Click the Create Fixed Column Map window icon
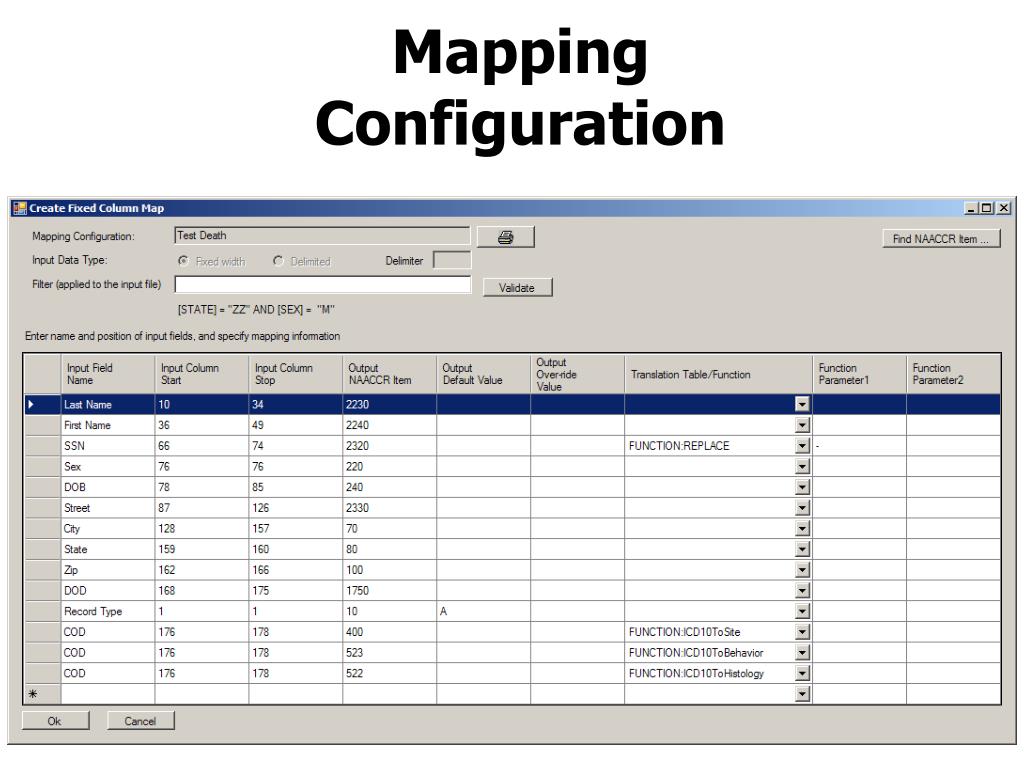The height and width of the screenshot is (768, 1024). point(20,208)
